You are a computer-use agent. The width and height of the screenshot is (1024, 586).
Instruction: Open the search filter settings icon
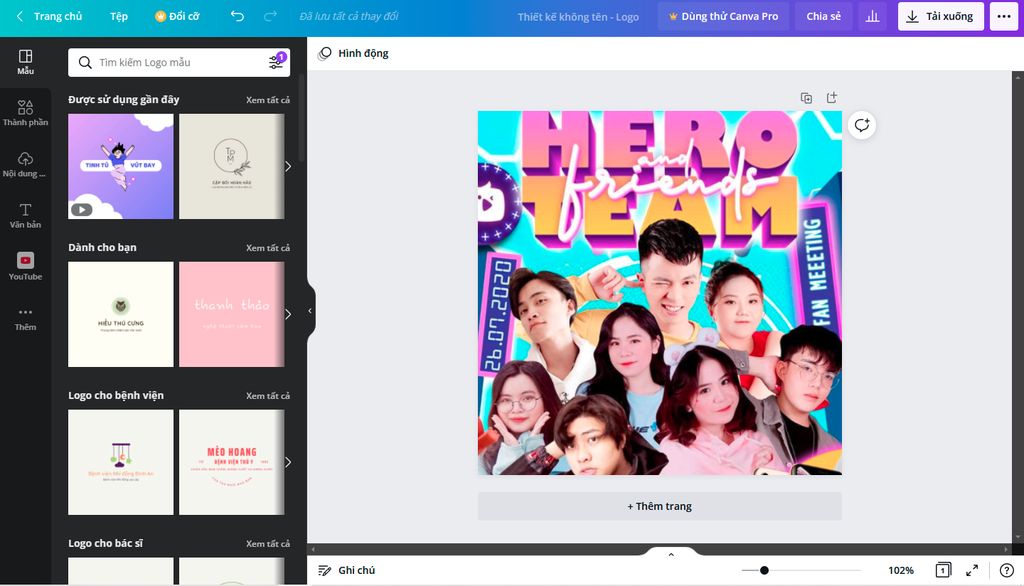click(276, 62)
